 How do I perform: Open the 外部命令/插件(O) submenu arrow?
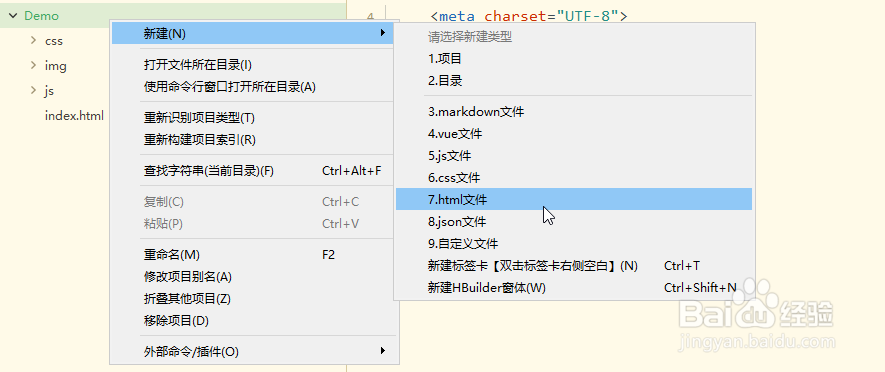pos(383,351)
